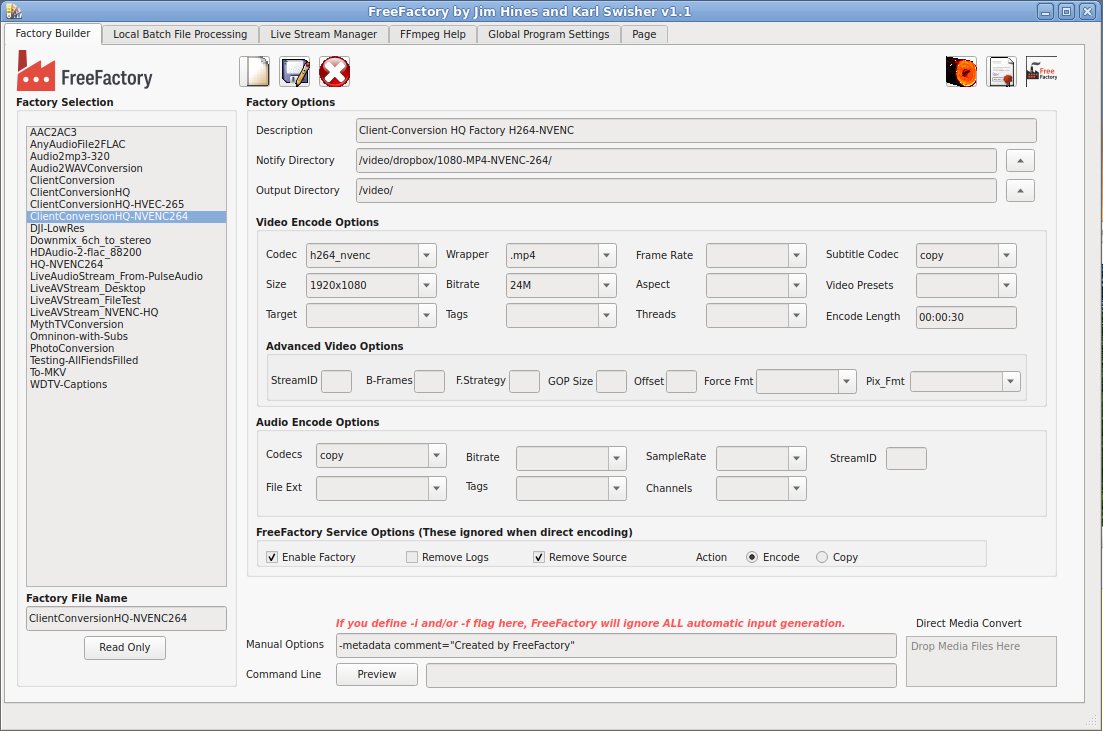Click the red X delete factory icon
Screen dimensions: 1103x731
tap(334, 72)
